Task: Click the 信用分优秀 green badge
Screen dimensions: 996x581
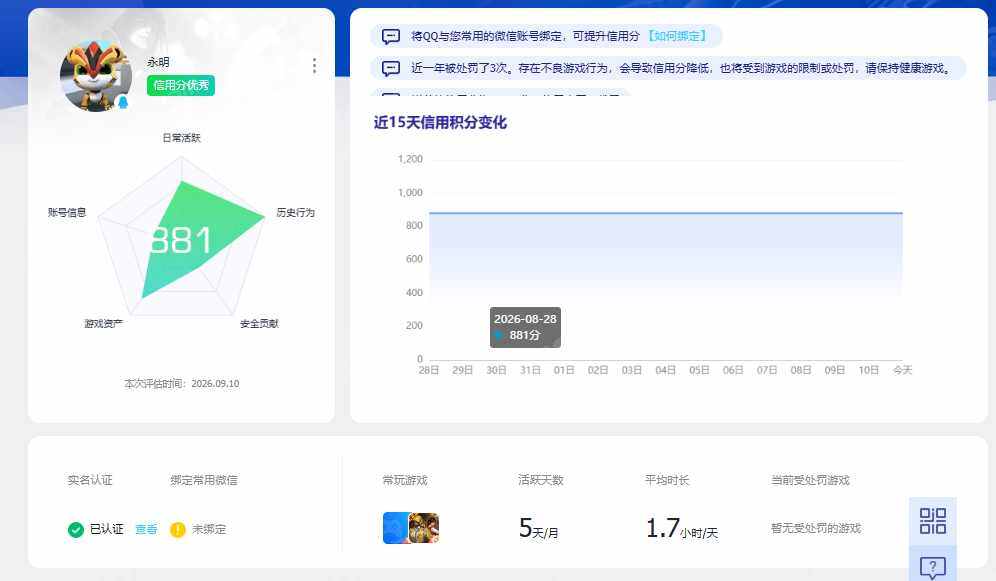Action: pyautogui.click(x=181, y=85)
